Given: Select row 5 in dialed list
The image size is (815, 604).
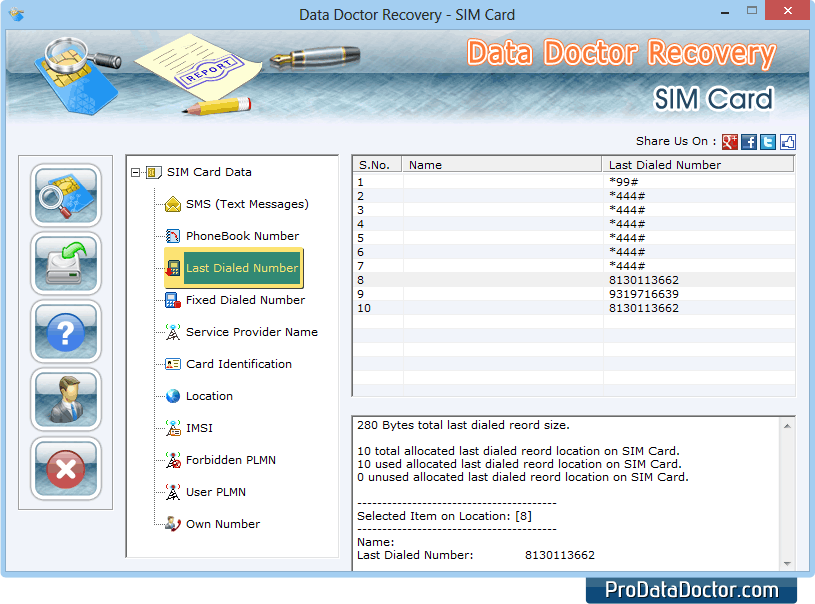Looking at the screenshot, I should coord(574,238).
